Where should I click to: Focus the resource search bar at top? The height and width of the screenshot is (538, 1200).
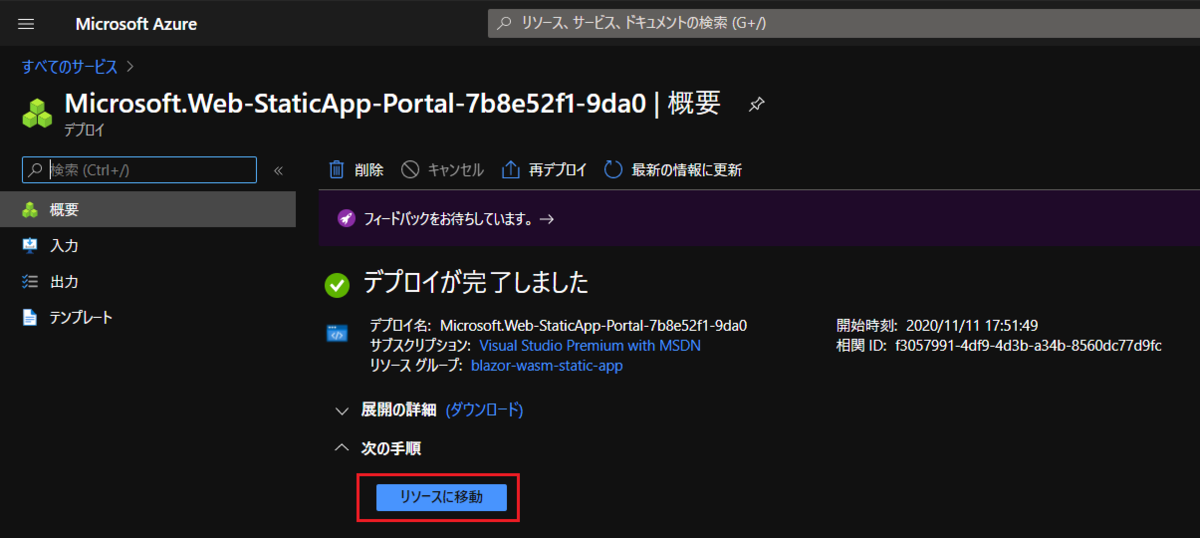tap(843, 22)
